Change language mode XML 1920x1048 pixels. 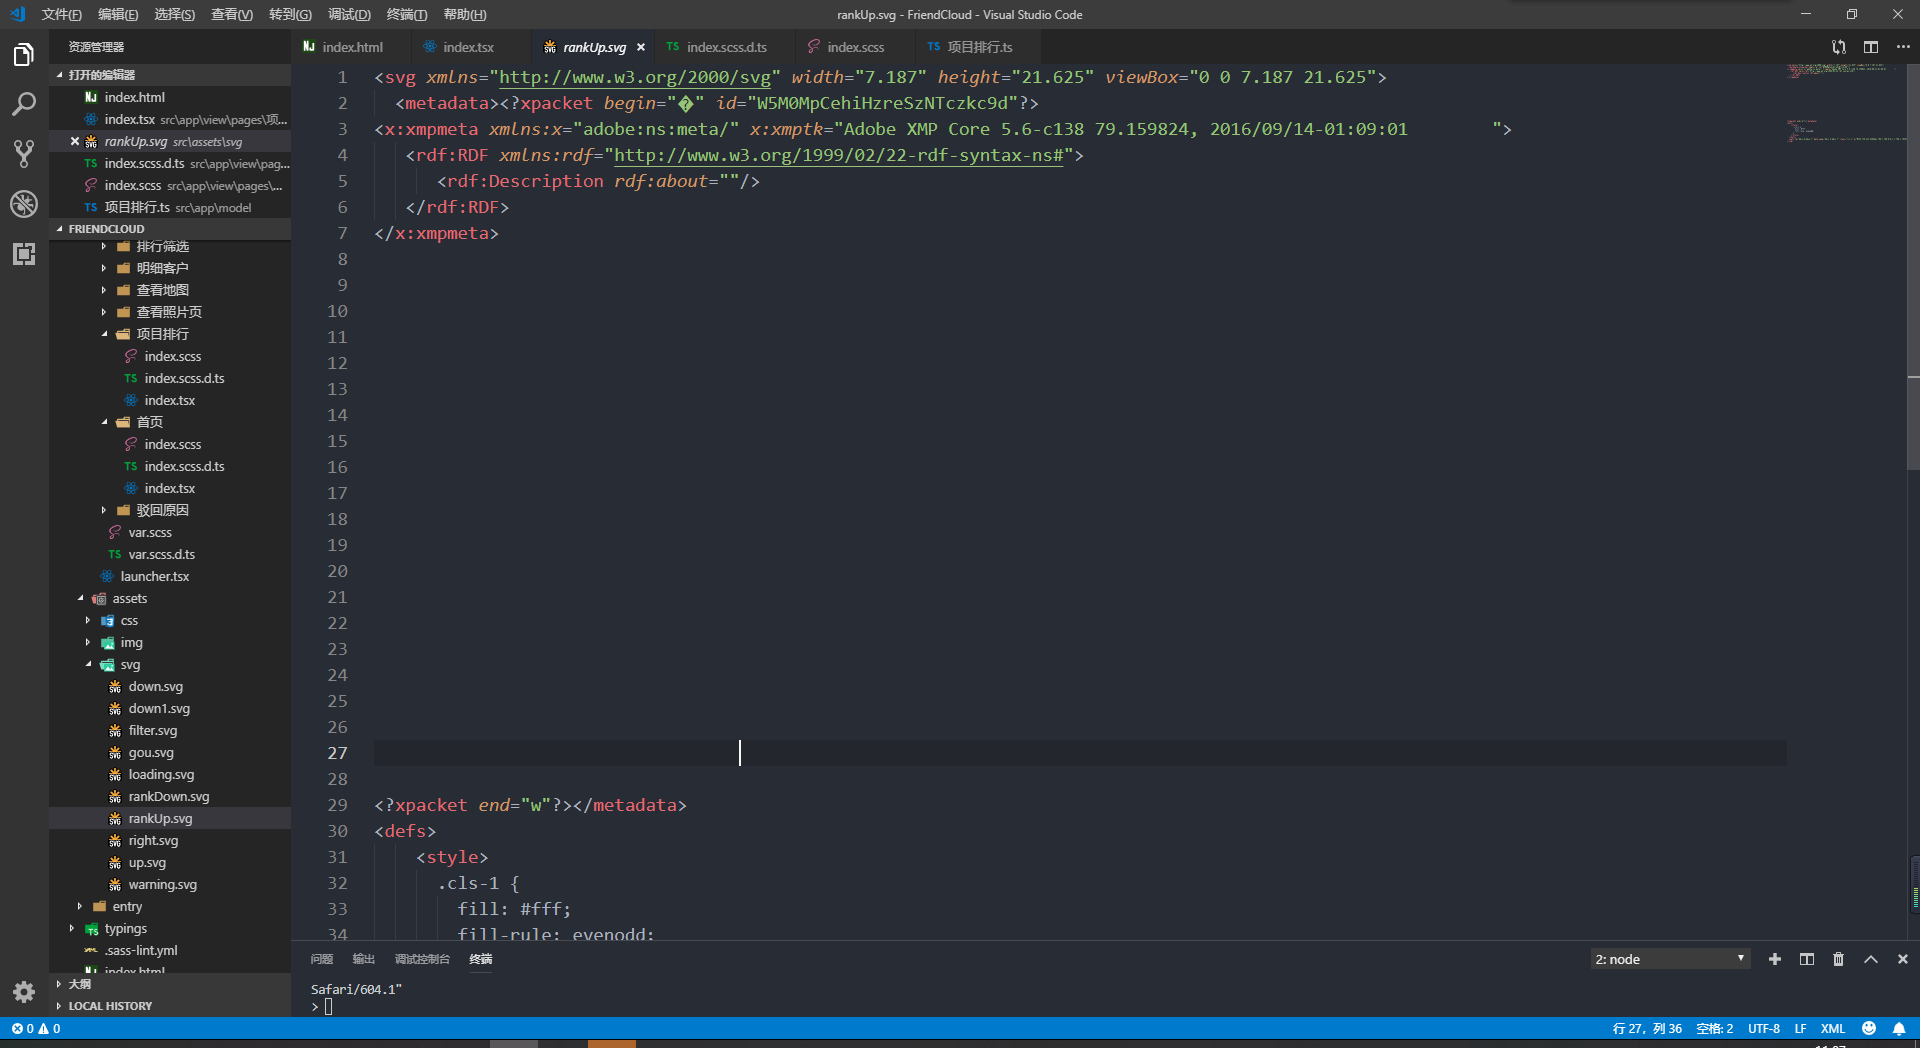coord(1832,1028)
